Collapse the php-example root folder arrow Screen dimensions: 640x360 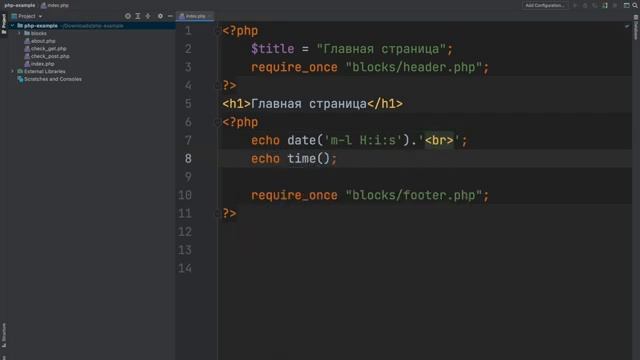point(12,26)
